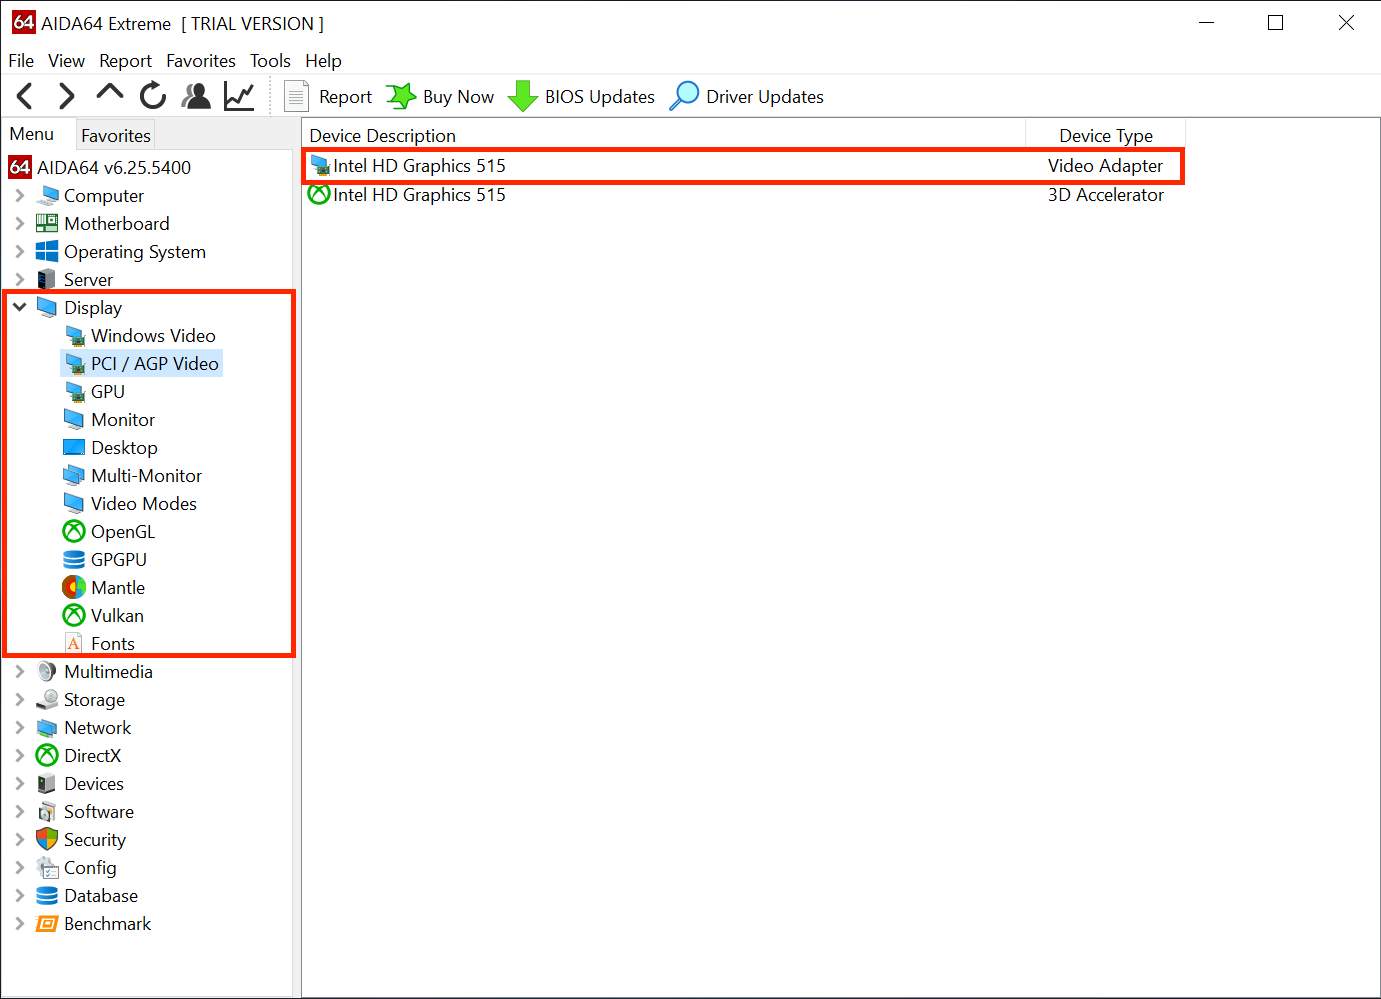Image resolution: width=1381 pixels, height=999 pixels.
Task: Expand the Motherboard tree node
Action: pos(20,224)
